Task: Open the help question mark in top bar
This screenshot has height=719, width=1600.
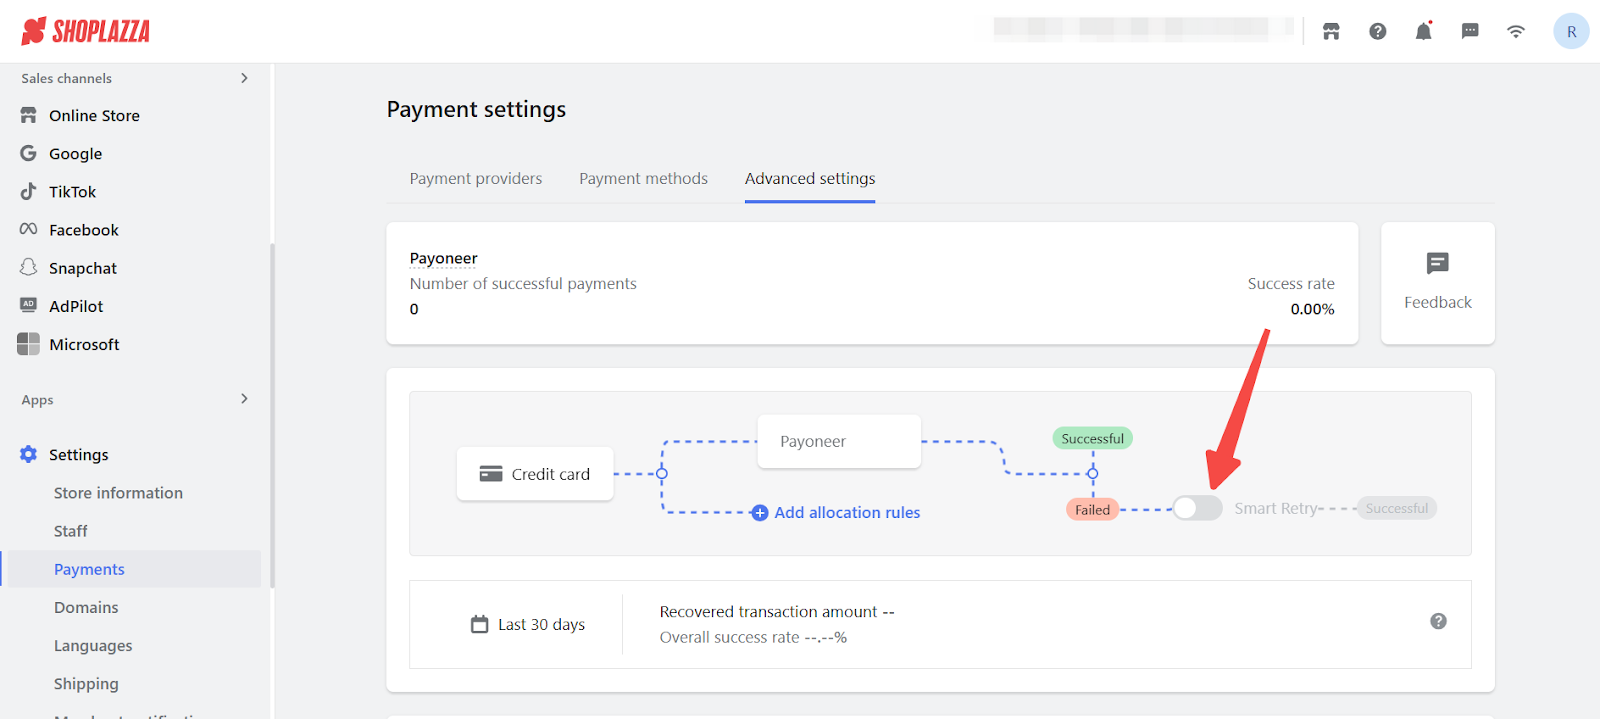Action: (1378, 31)
